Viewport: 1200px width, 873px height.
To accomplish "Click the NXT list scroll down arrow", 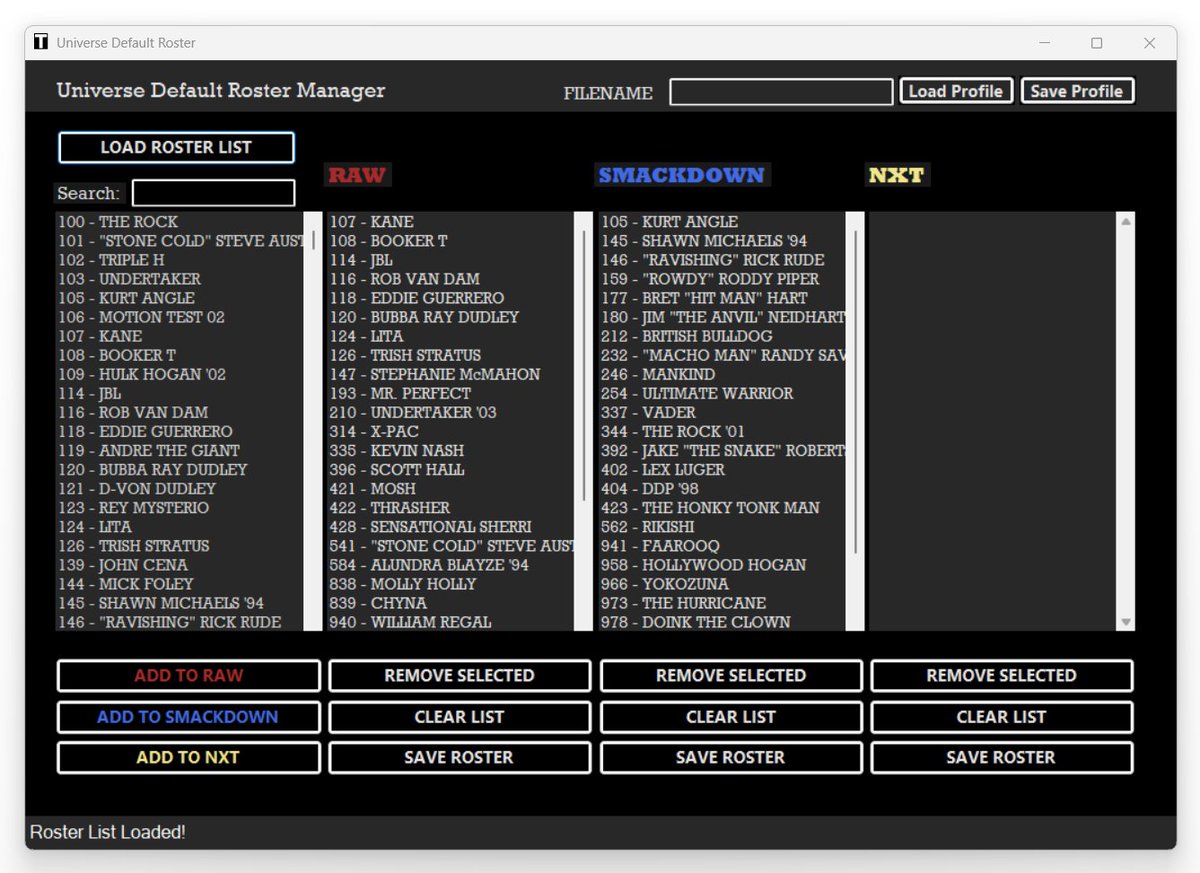I will [x=1126, y=622].
